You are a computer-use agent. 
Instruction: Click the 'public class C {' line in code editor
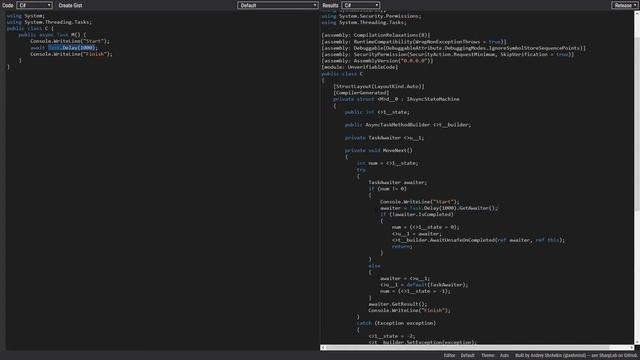point(30,29)
